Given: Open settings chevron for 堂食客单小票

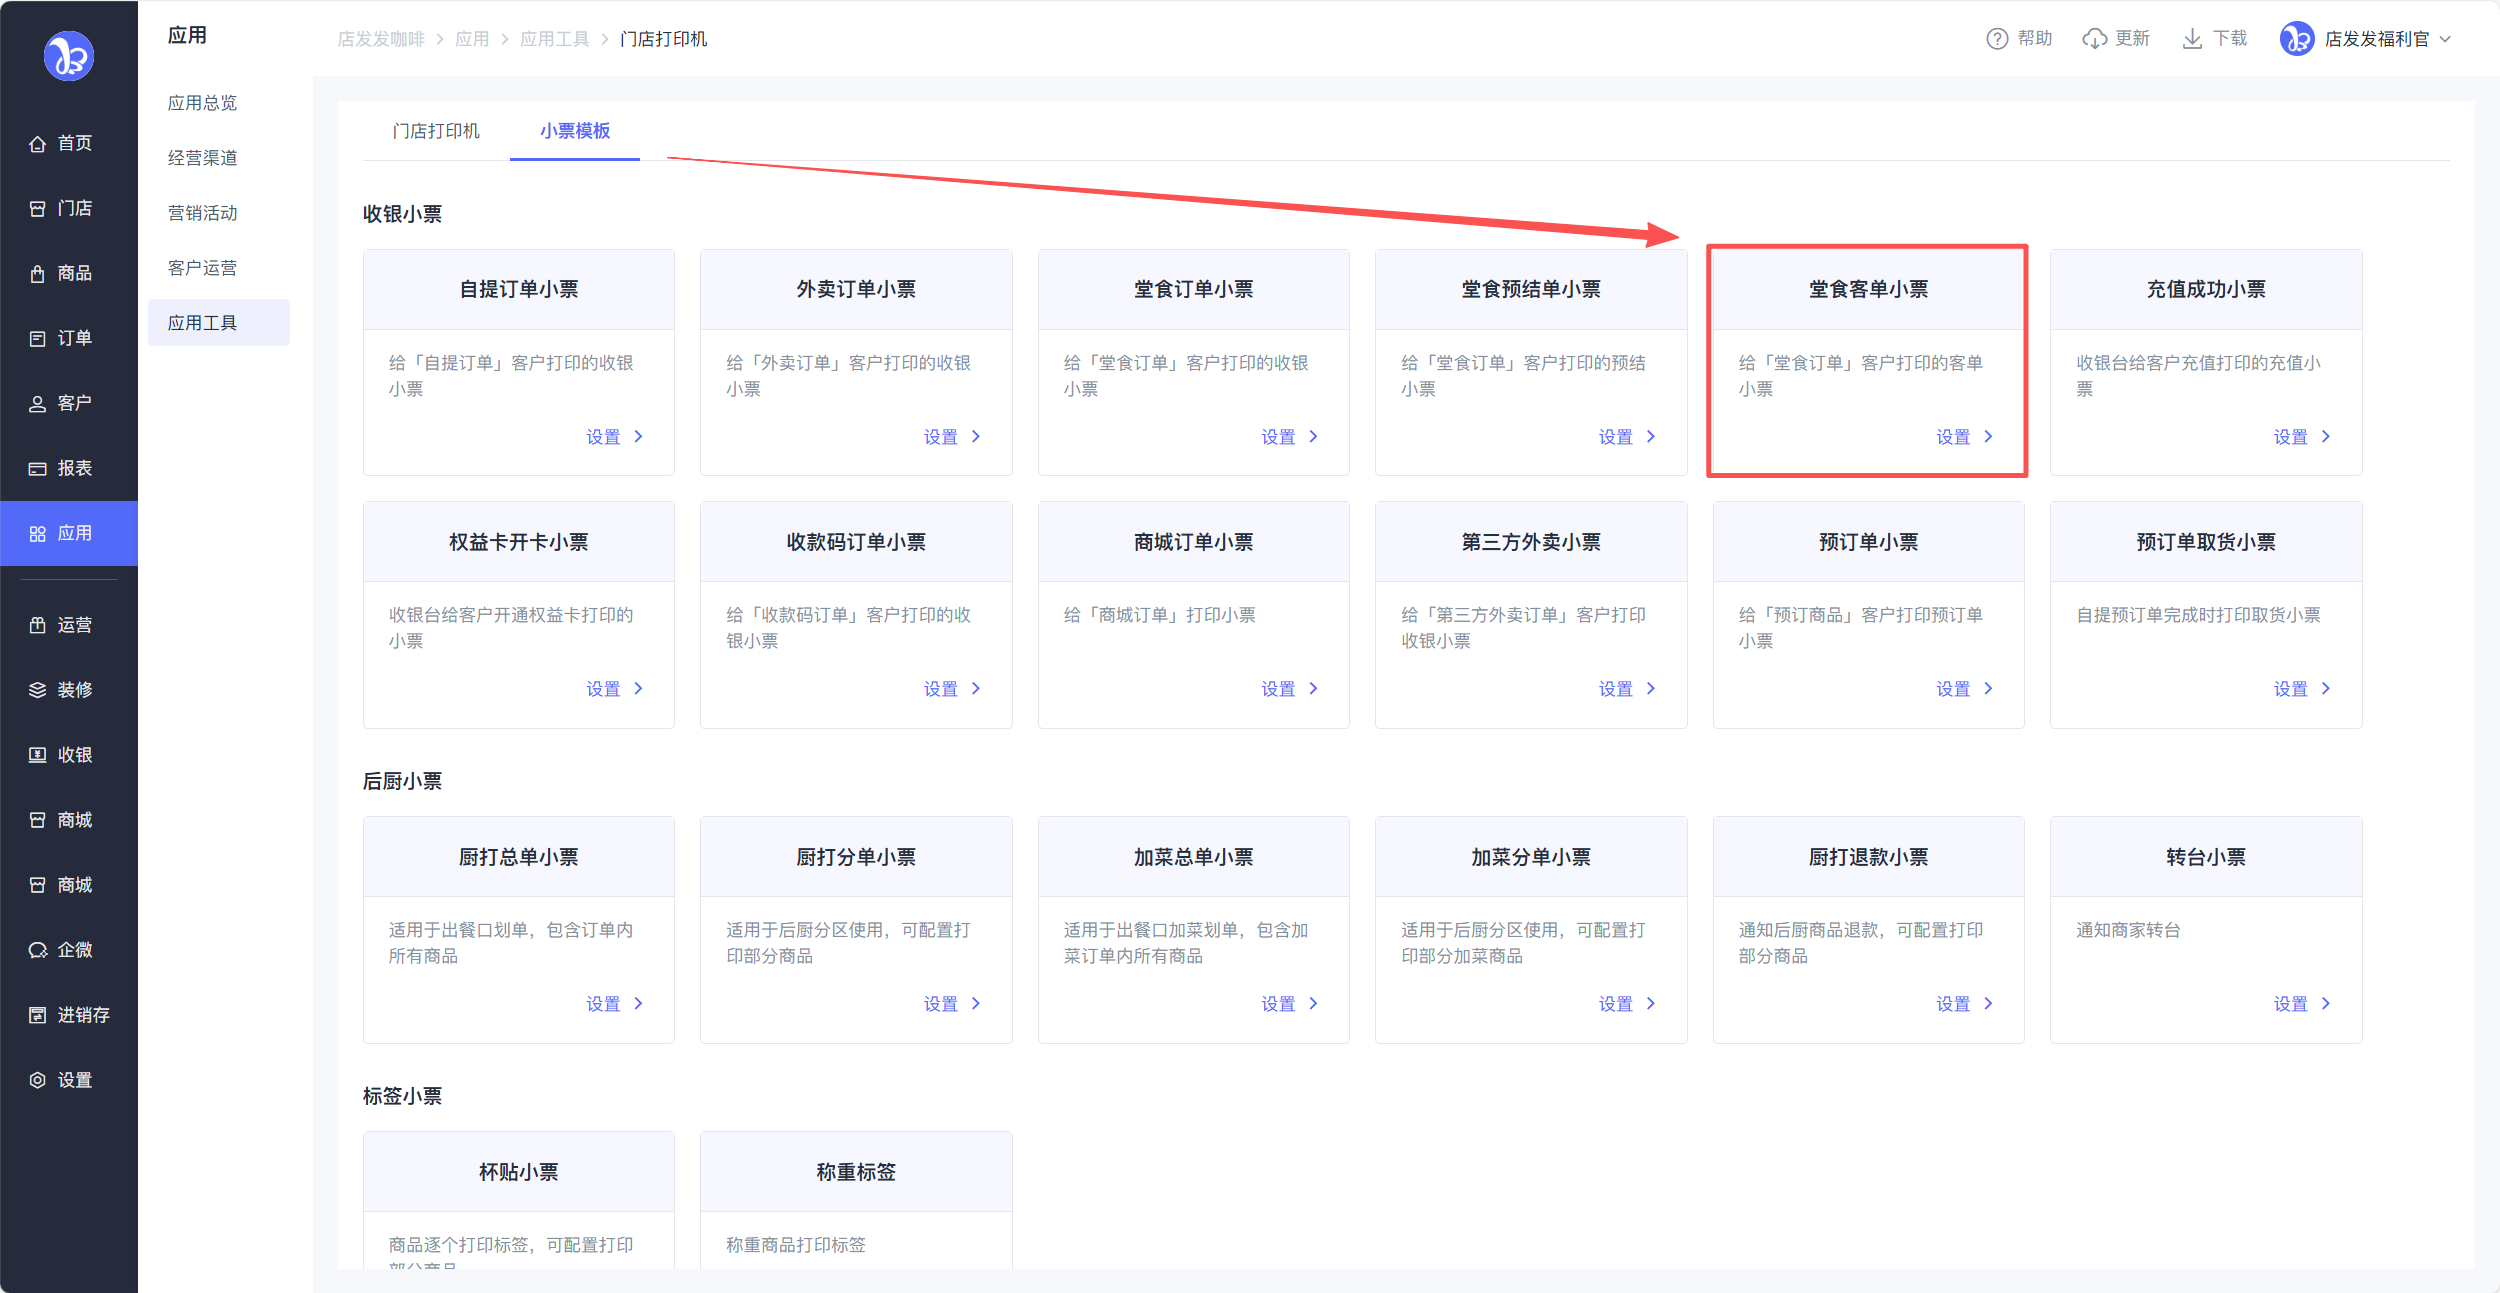Looking at the screenshot, I should click(1988, 437).
